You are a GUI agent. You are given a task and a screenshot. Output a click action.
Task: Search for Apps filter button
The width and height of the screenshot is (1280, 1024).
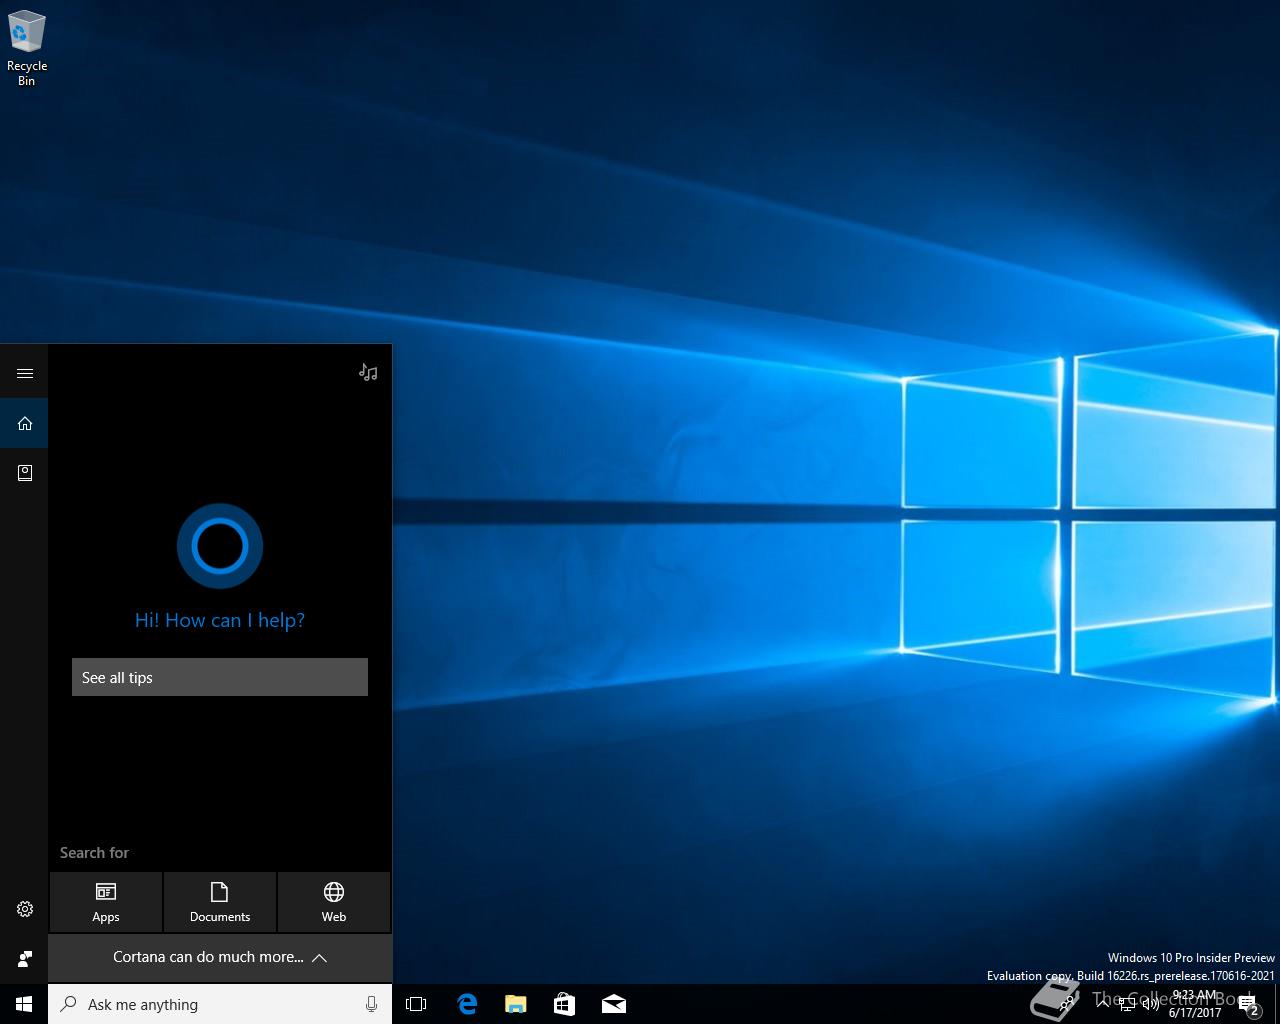click(106, 902)
